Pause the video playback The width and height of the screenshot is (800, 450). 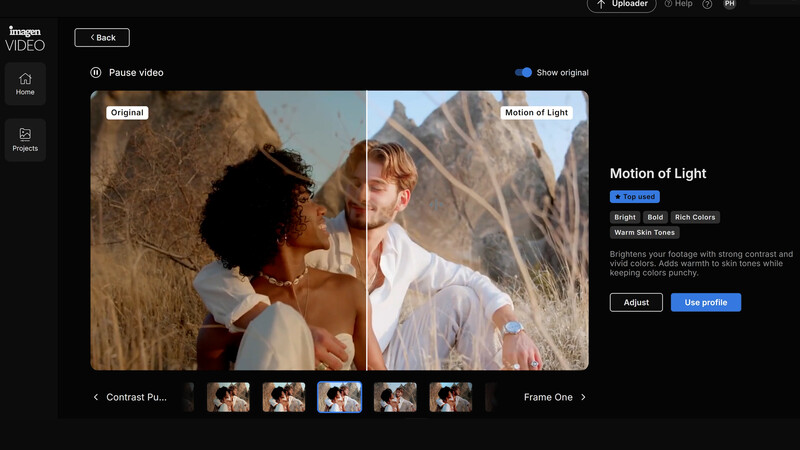(x=127, y=72)
